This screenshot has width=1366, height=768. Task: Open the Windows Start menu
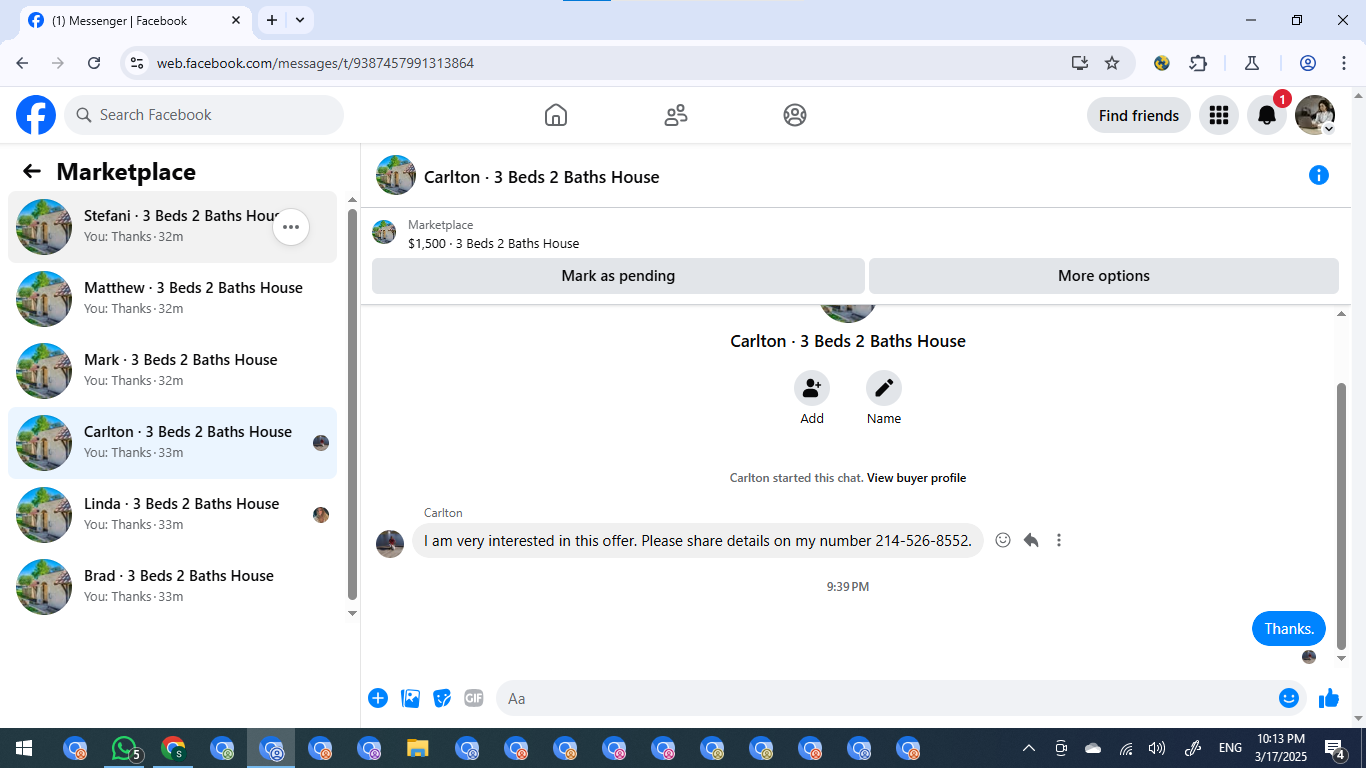[x=23, y=748]
